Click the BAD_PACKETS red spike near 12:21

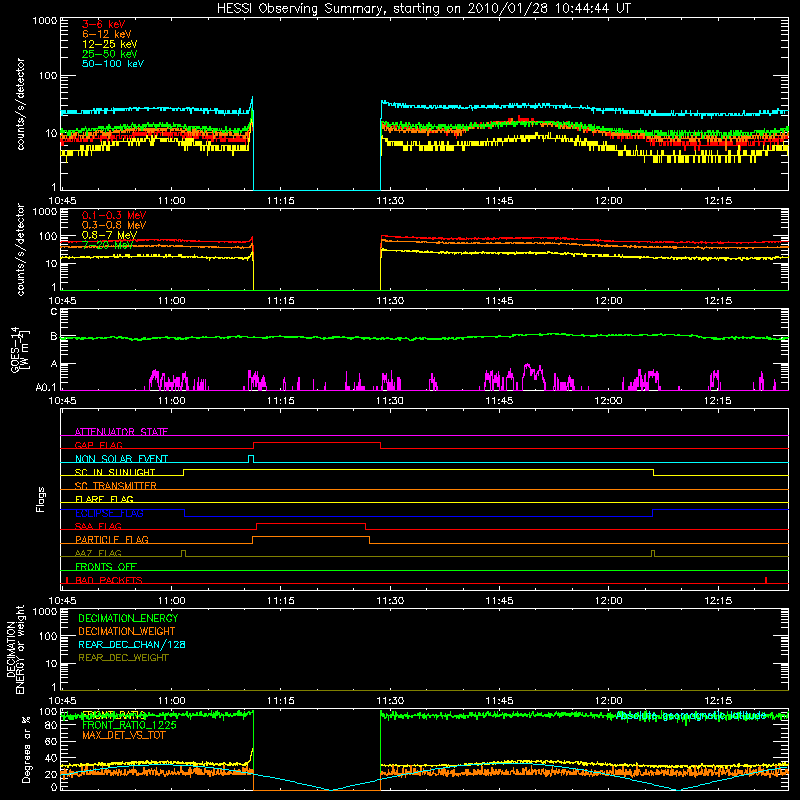pyautogui.click(x=766, y=580)
